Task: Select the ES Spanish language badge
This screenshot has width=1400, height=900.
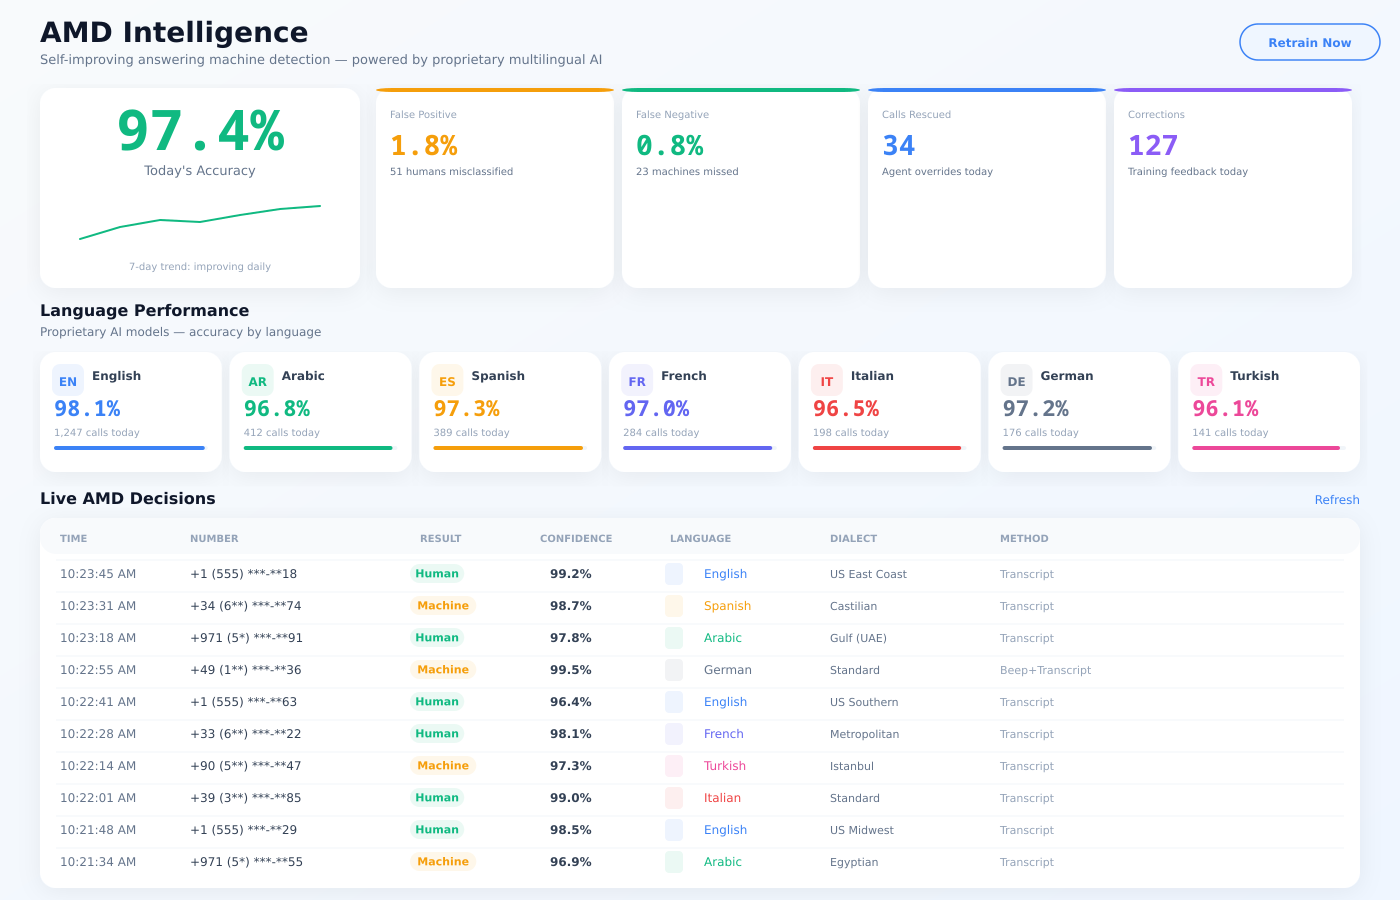Action: click(x=447, y=381)
